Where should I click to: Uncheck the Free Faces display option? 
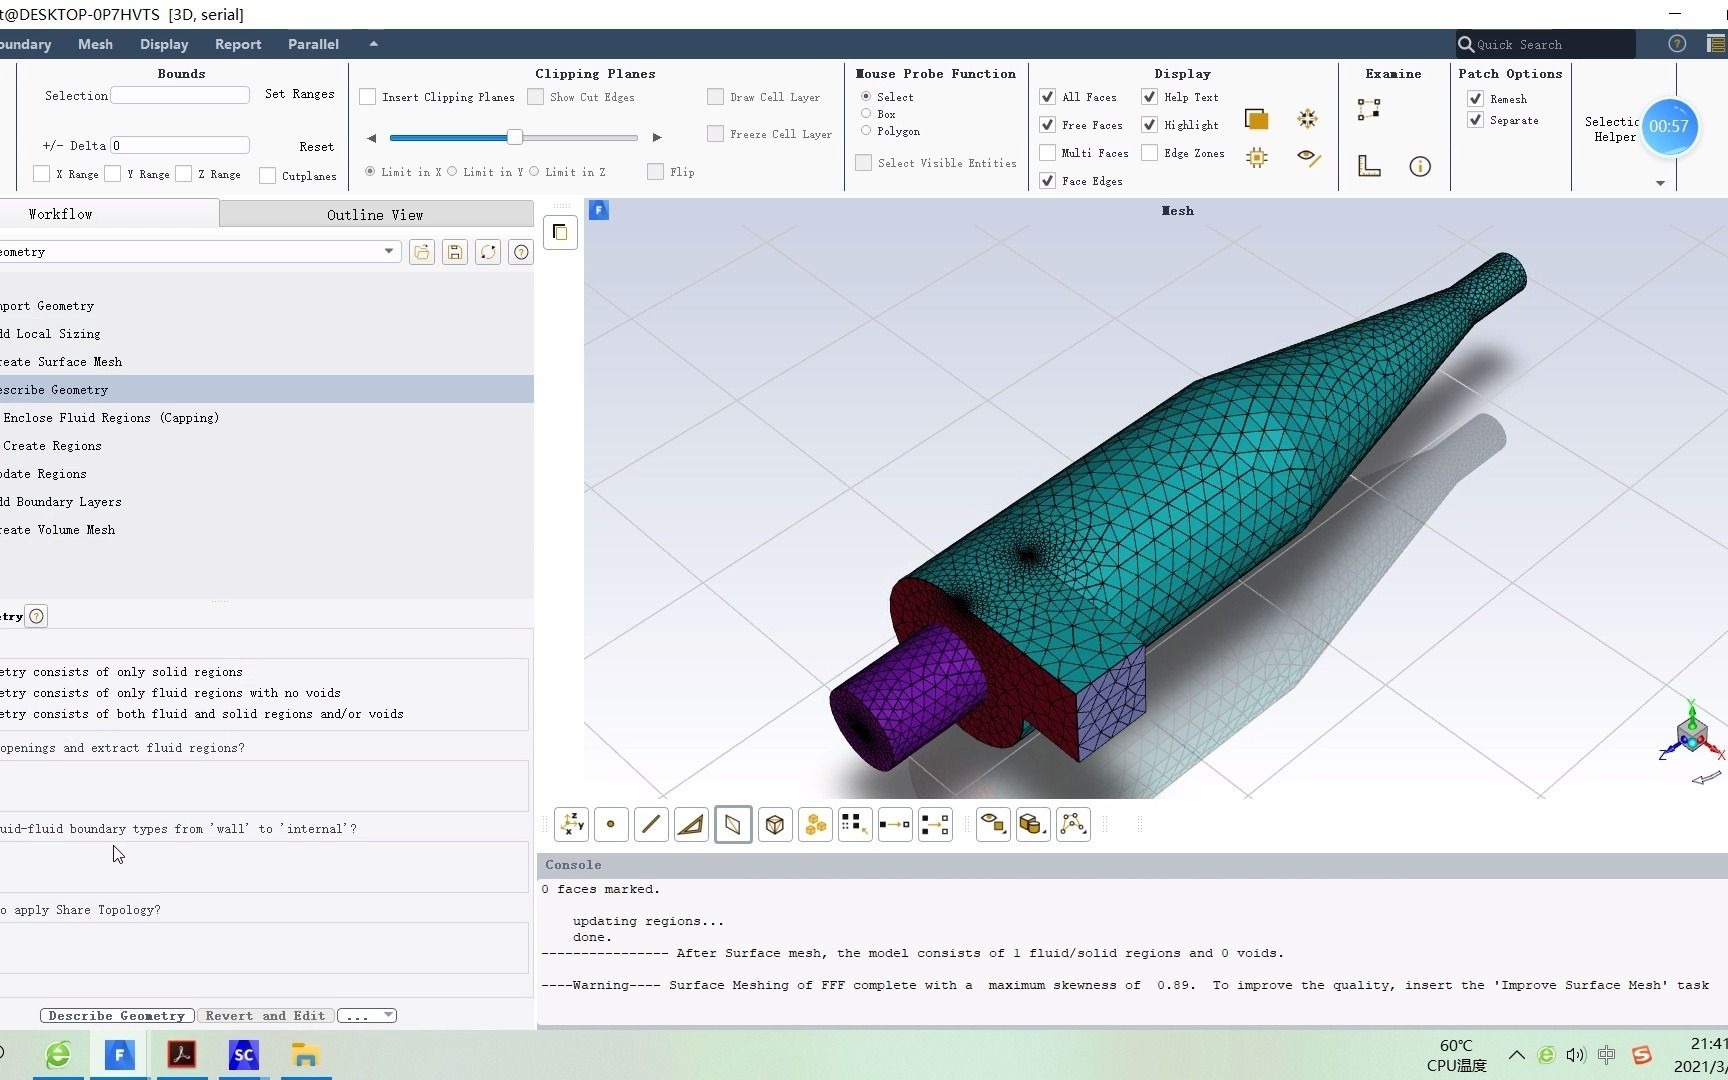pos(1047,124)
